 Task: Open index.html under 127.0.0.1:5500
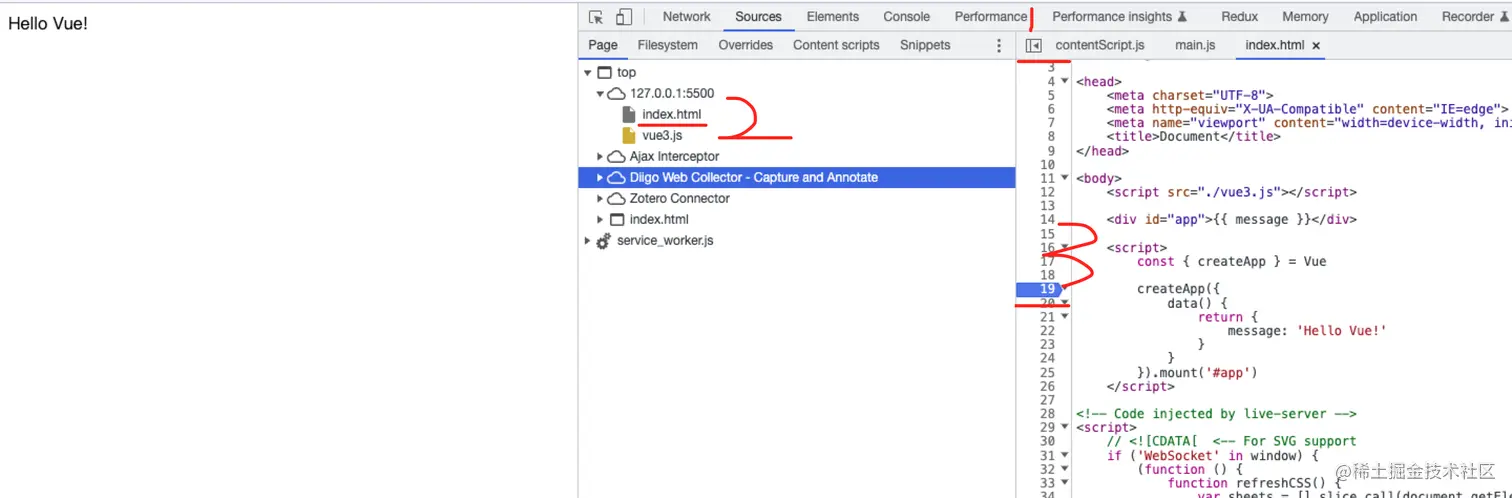tap(672, 114)
